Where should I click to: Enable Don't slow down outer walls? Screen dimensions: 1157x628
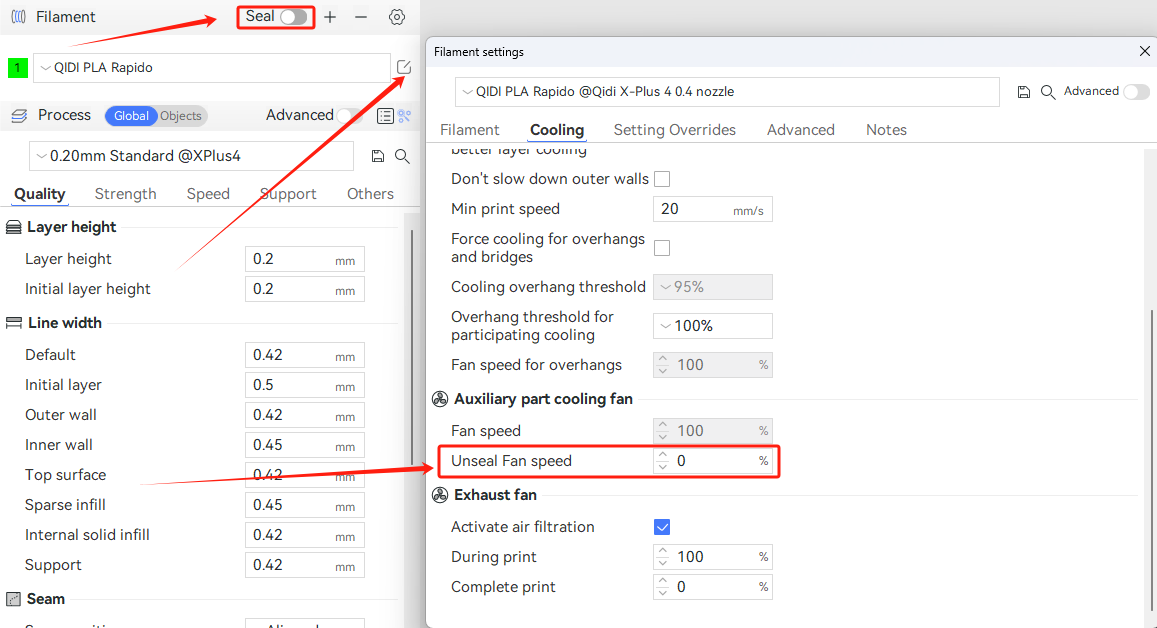click(662, 179)
